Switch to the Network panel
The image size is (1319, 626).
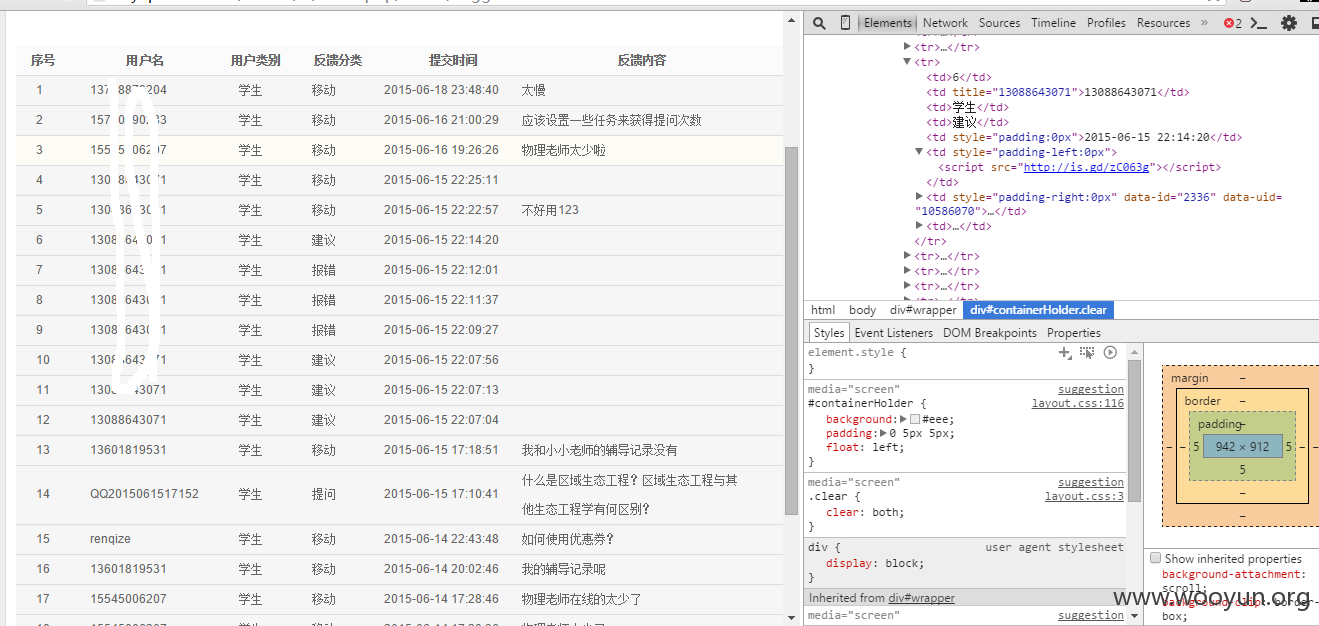click(x=945, y=23)
